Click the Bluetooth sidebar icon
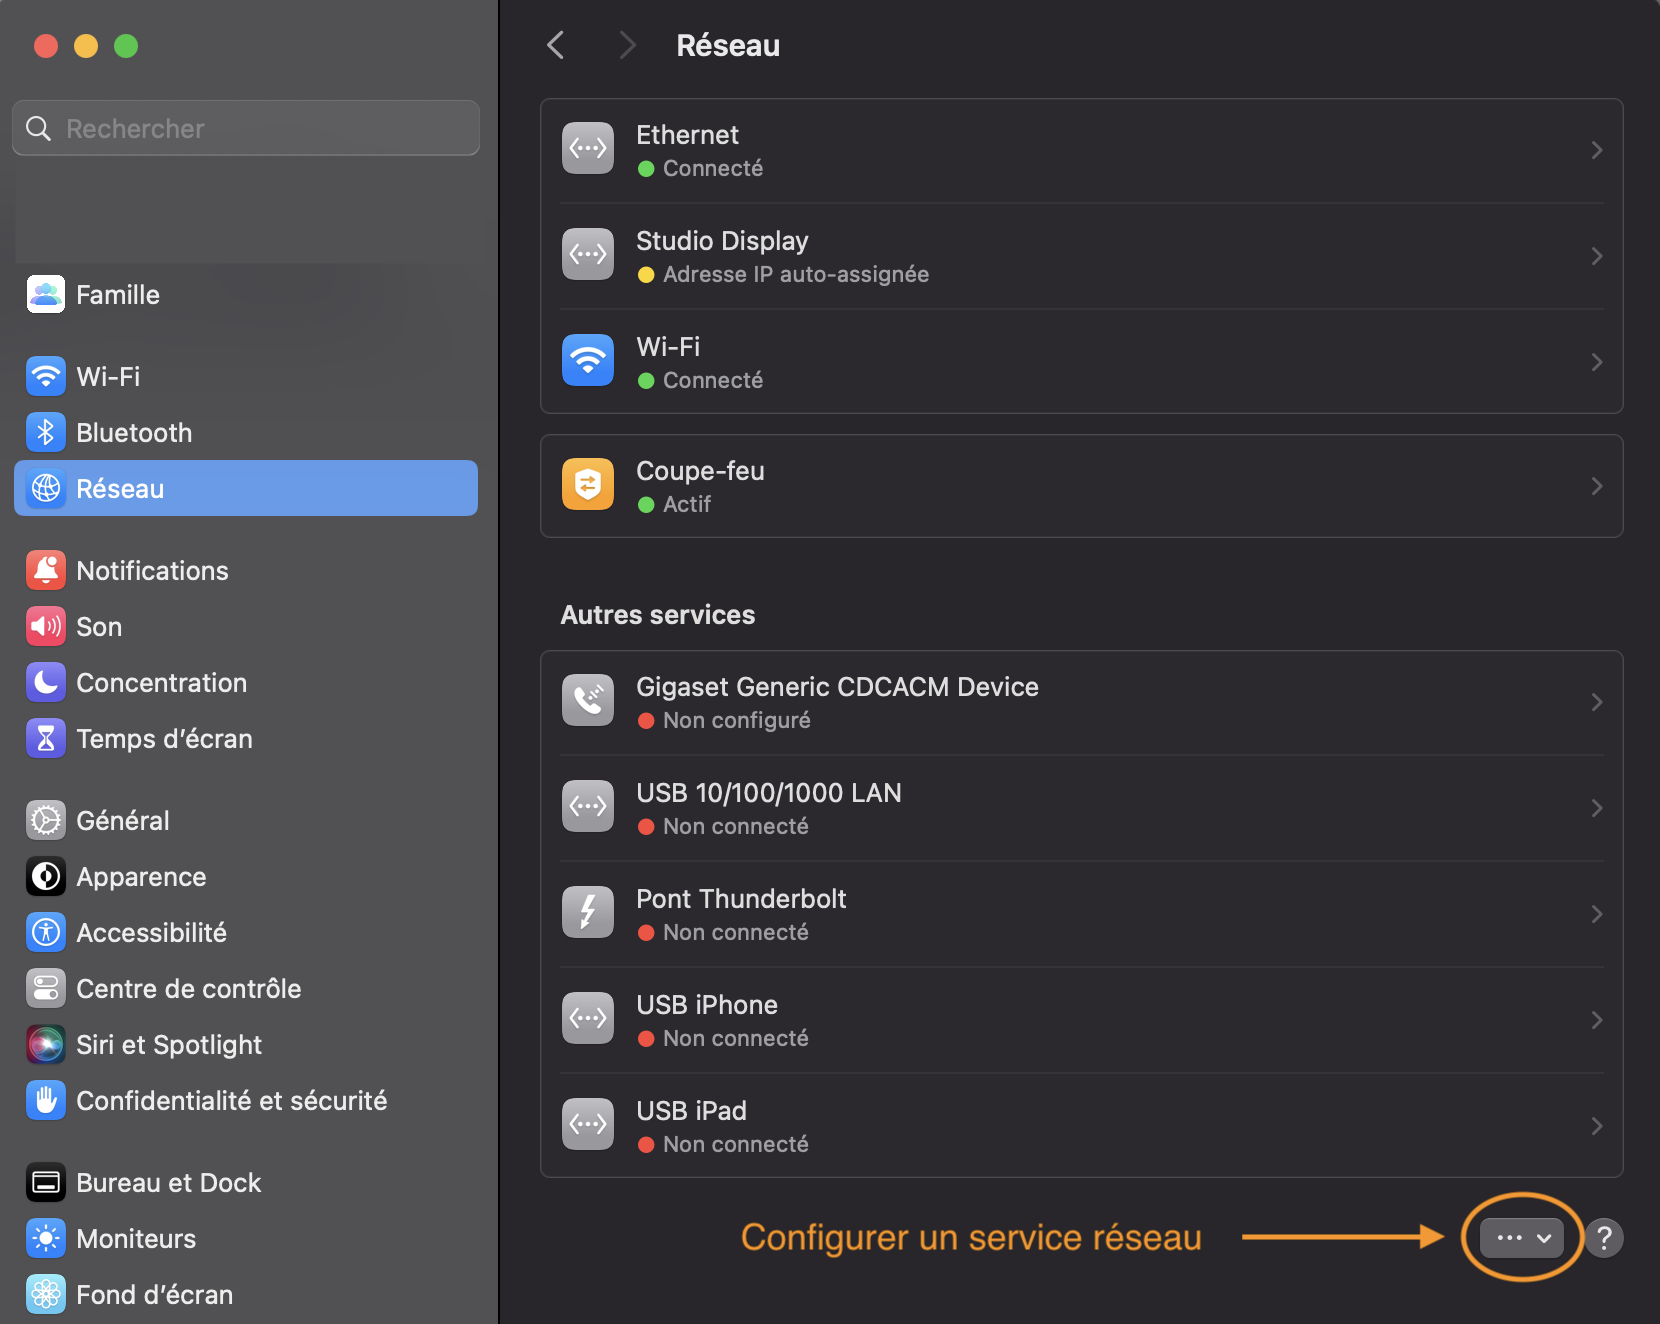Image resolution: width=1660 pixels, height=1324 pixels. point(46,433)
